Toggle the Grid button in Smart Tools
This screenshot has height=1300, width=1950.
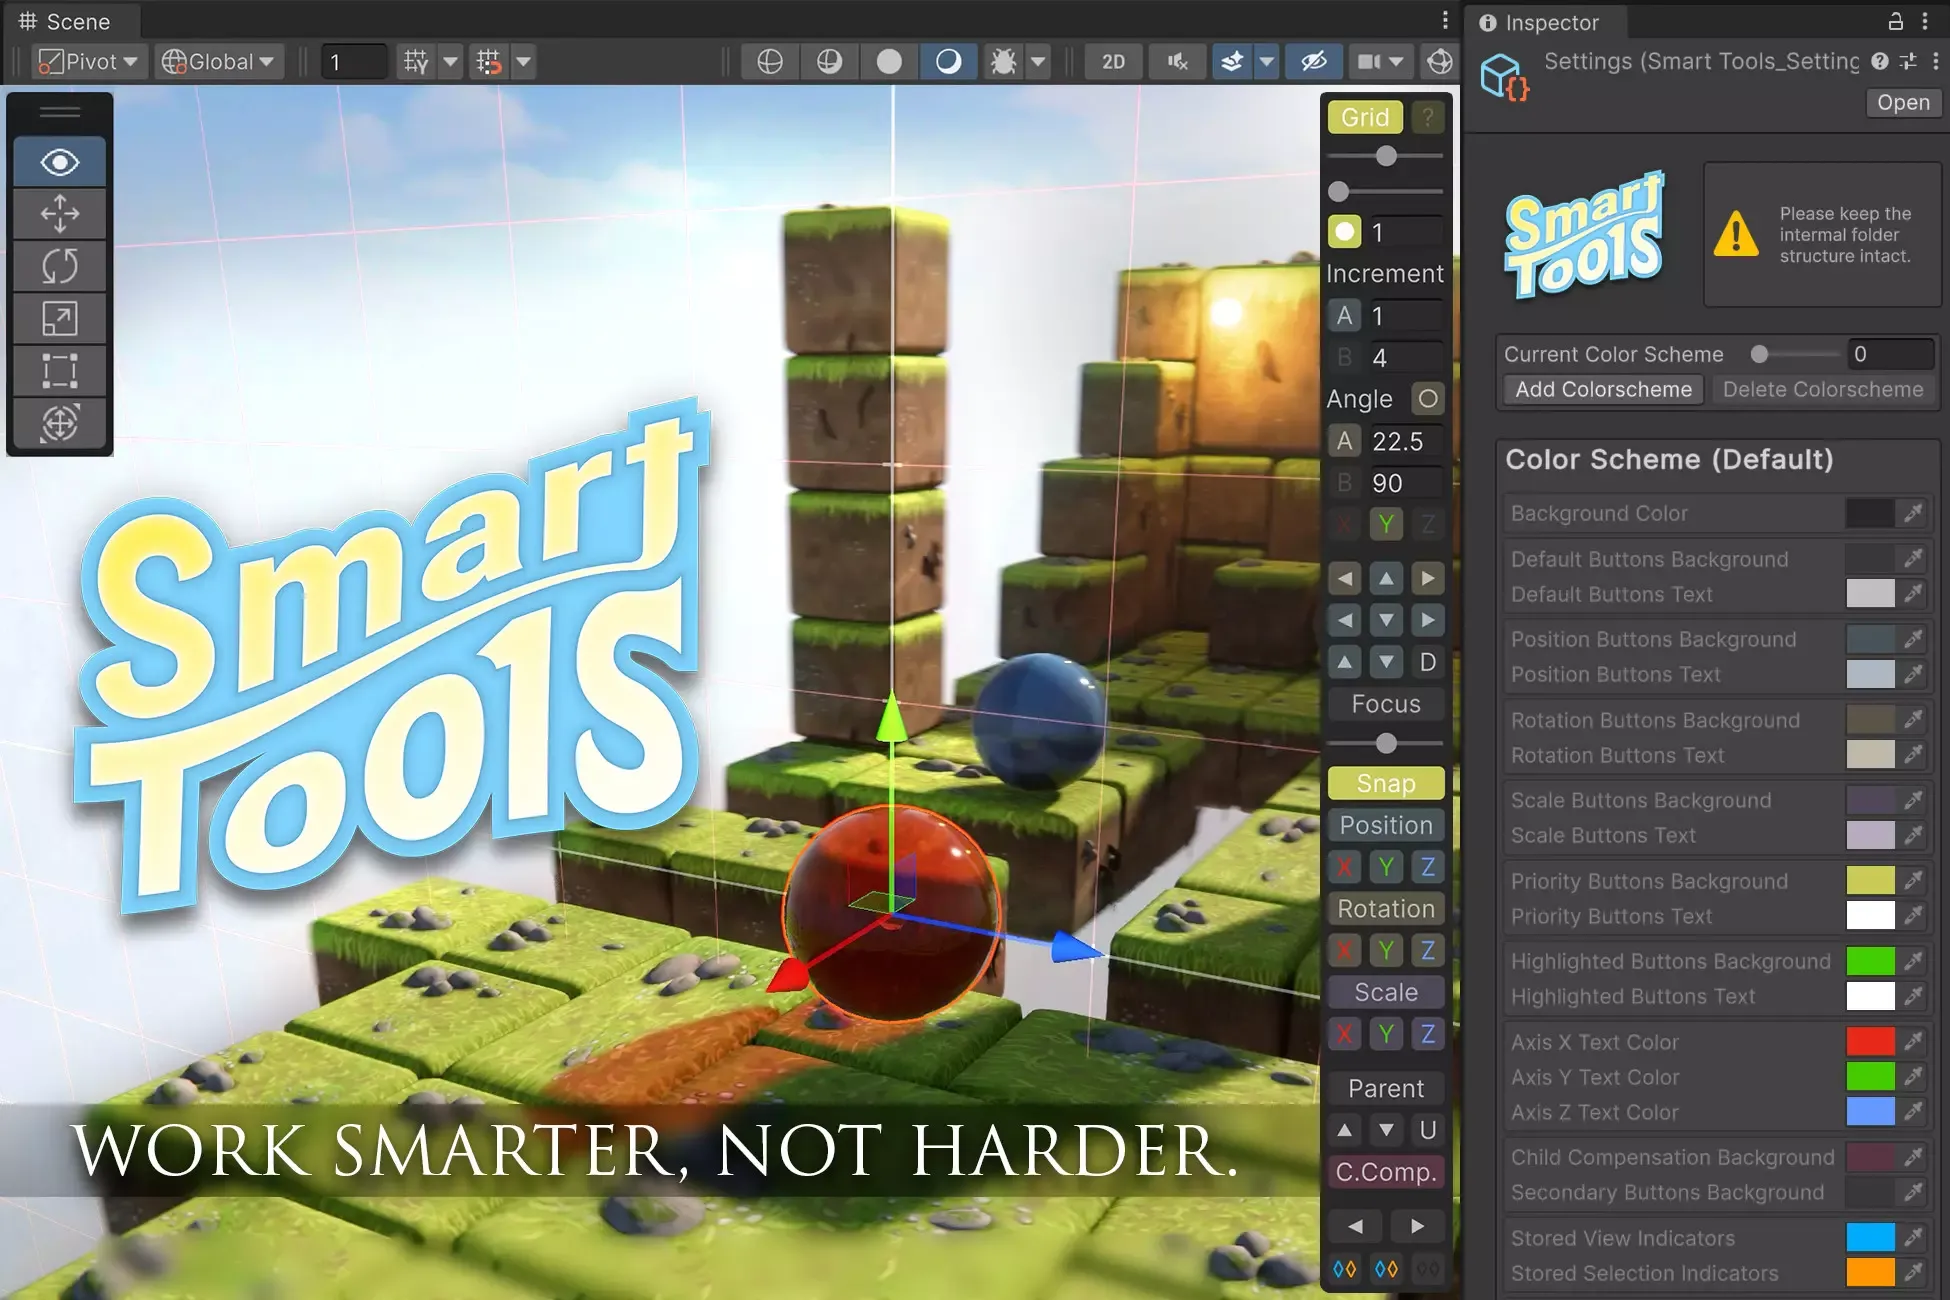[1365, 117]
